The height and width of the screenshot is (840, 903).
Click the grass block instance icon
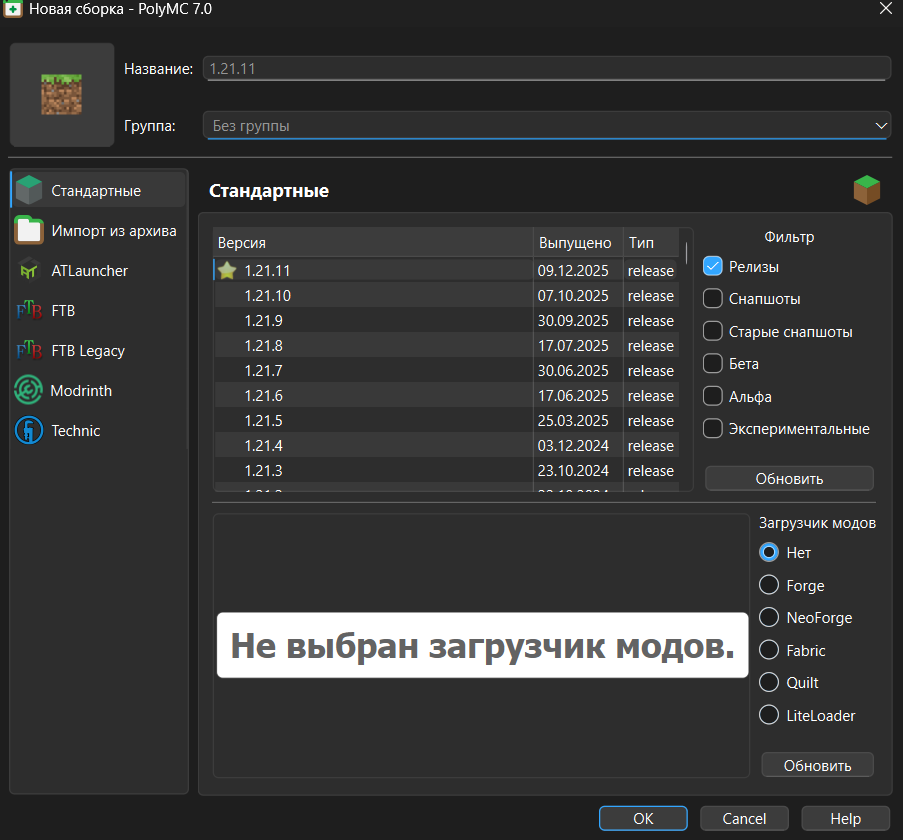point(62,95)
